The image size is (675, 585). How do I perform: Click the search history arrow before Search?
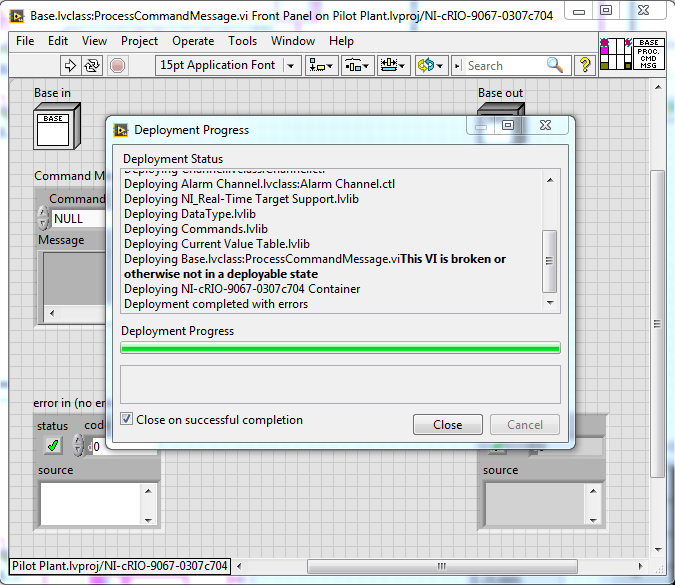(x=458, y=66)
